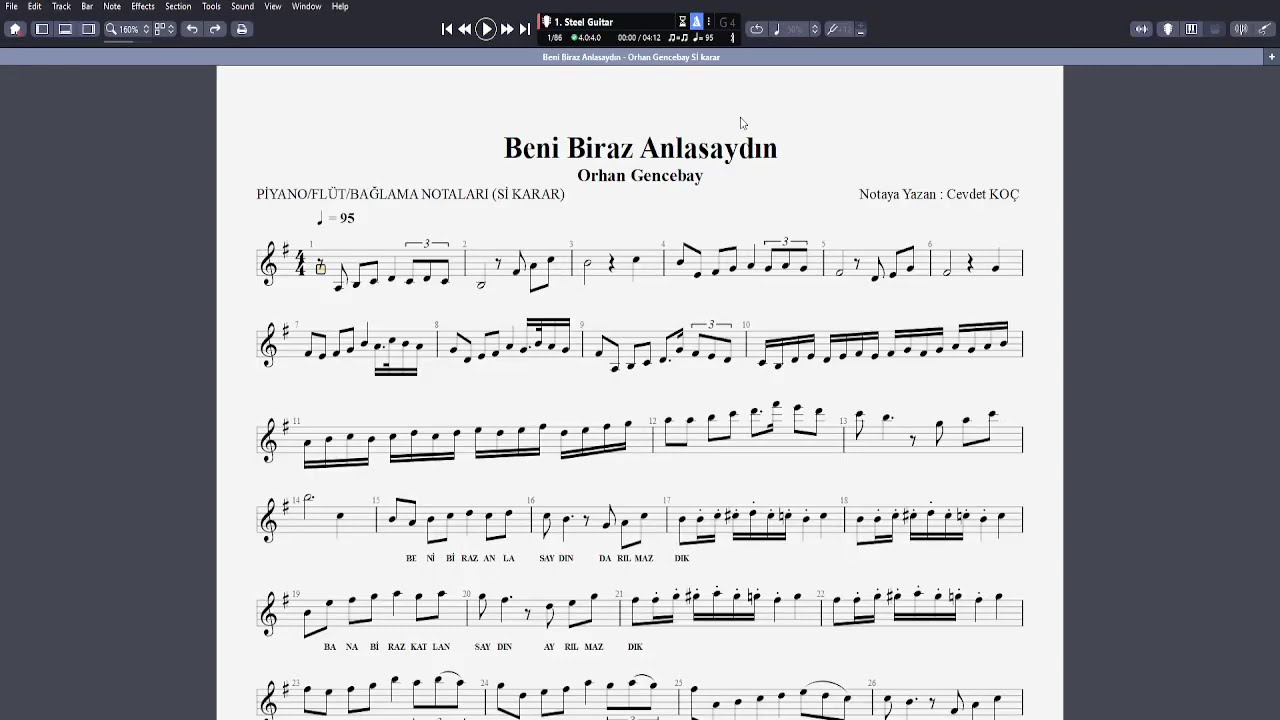Click the Rewind button
Screen dimensions: 1280x720
465,29
